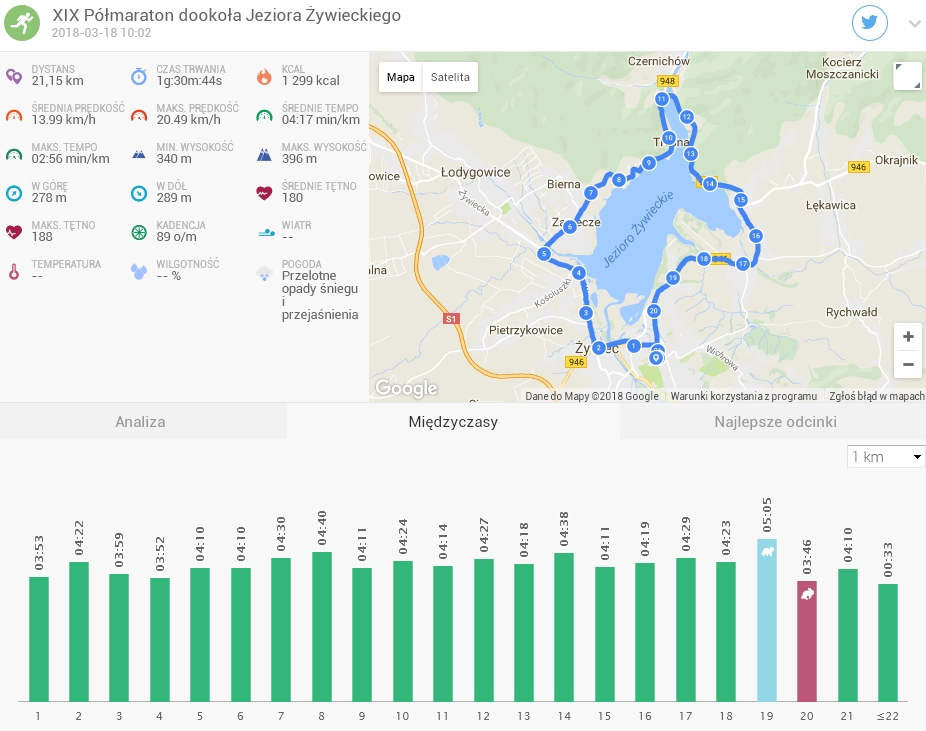Viewport: 926px width, 731px height.
Task: Click the duration stopwatch icon
Action: click(x=139, y=76)
